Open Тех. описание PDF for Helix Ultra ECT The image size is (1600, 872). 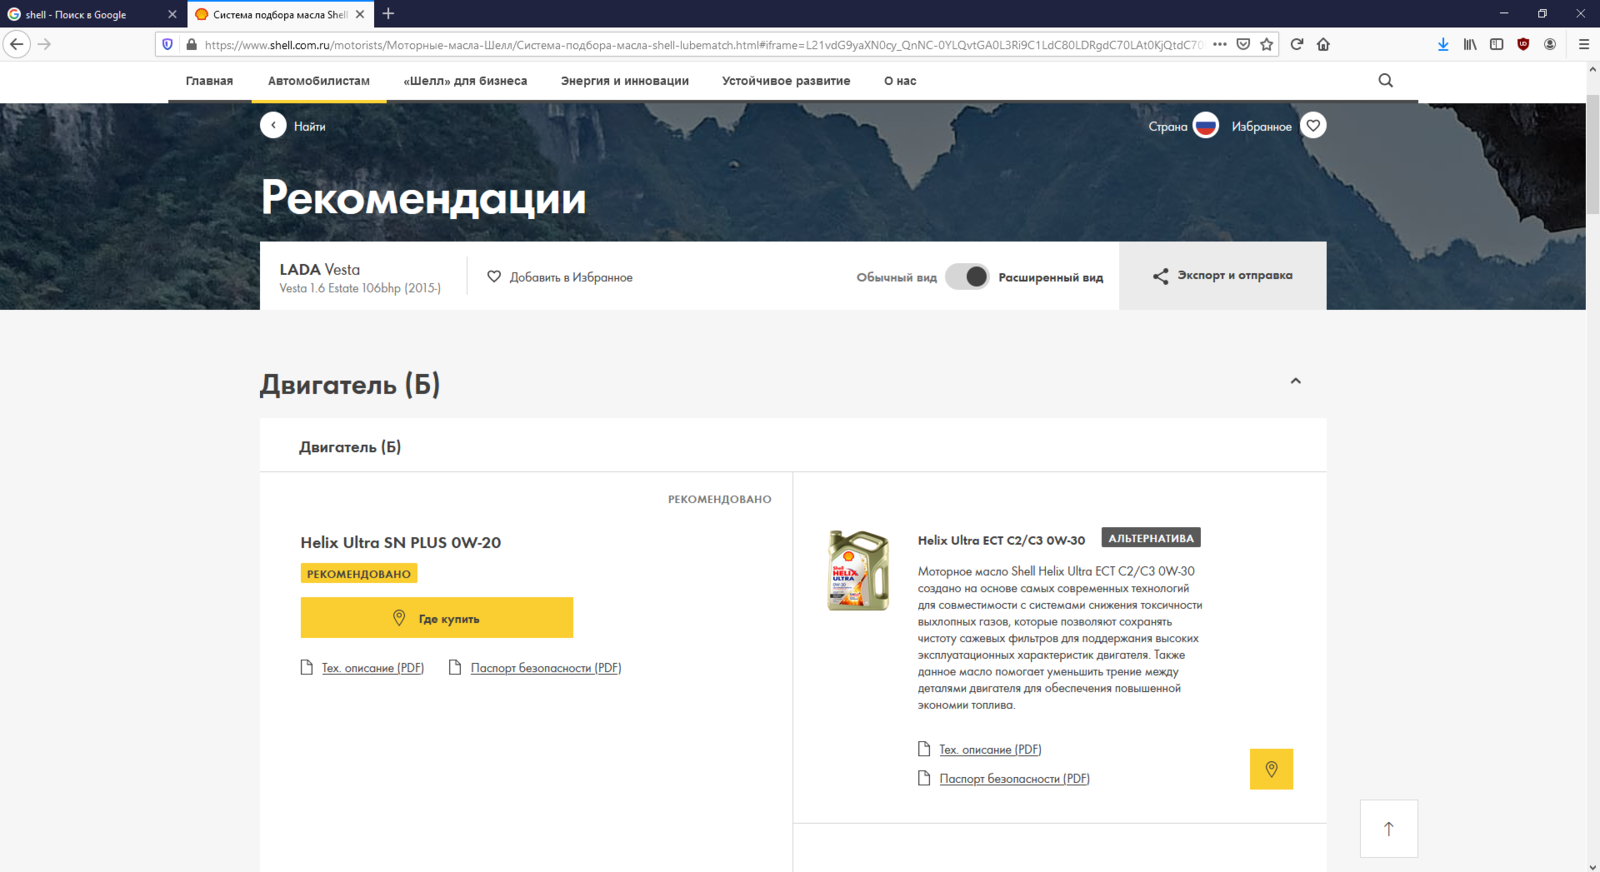pyautogui.click(x=990, y=749)
